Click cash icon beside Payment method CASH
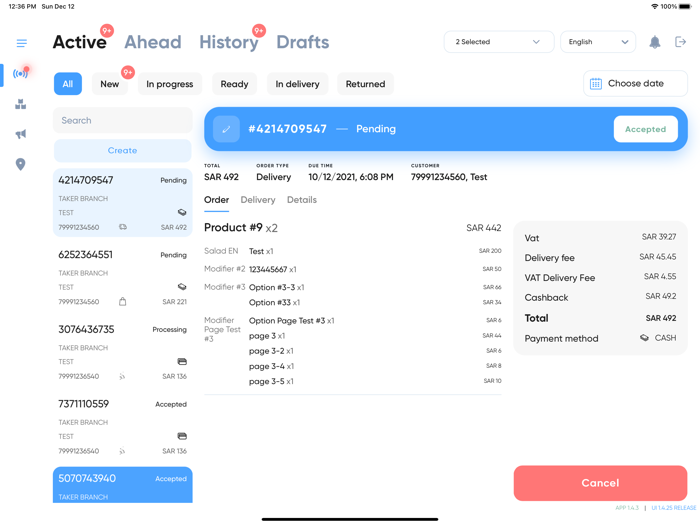This screenshot has height=525, width=700. click(x=644, y=338)
